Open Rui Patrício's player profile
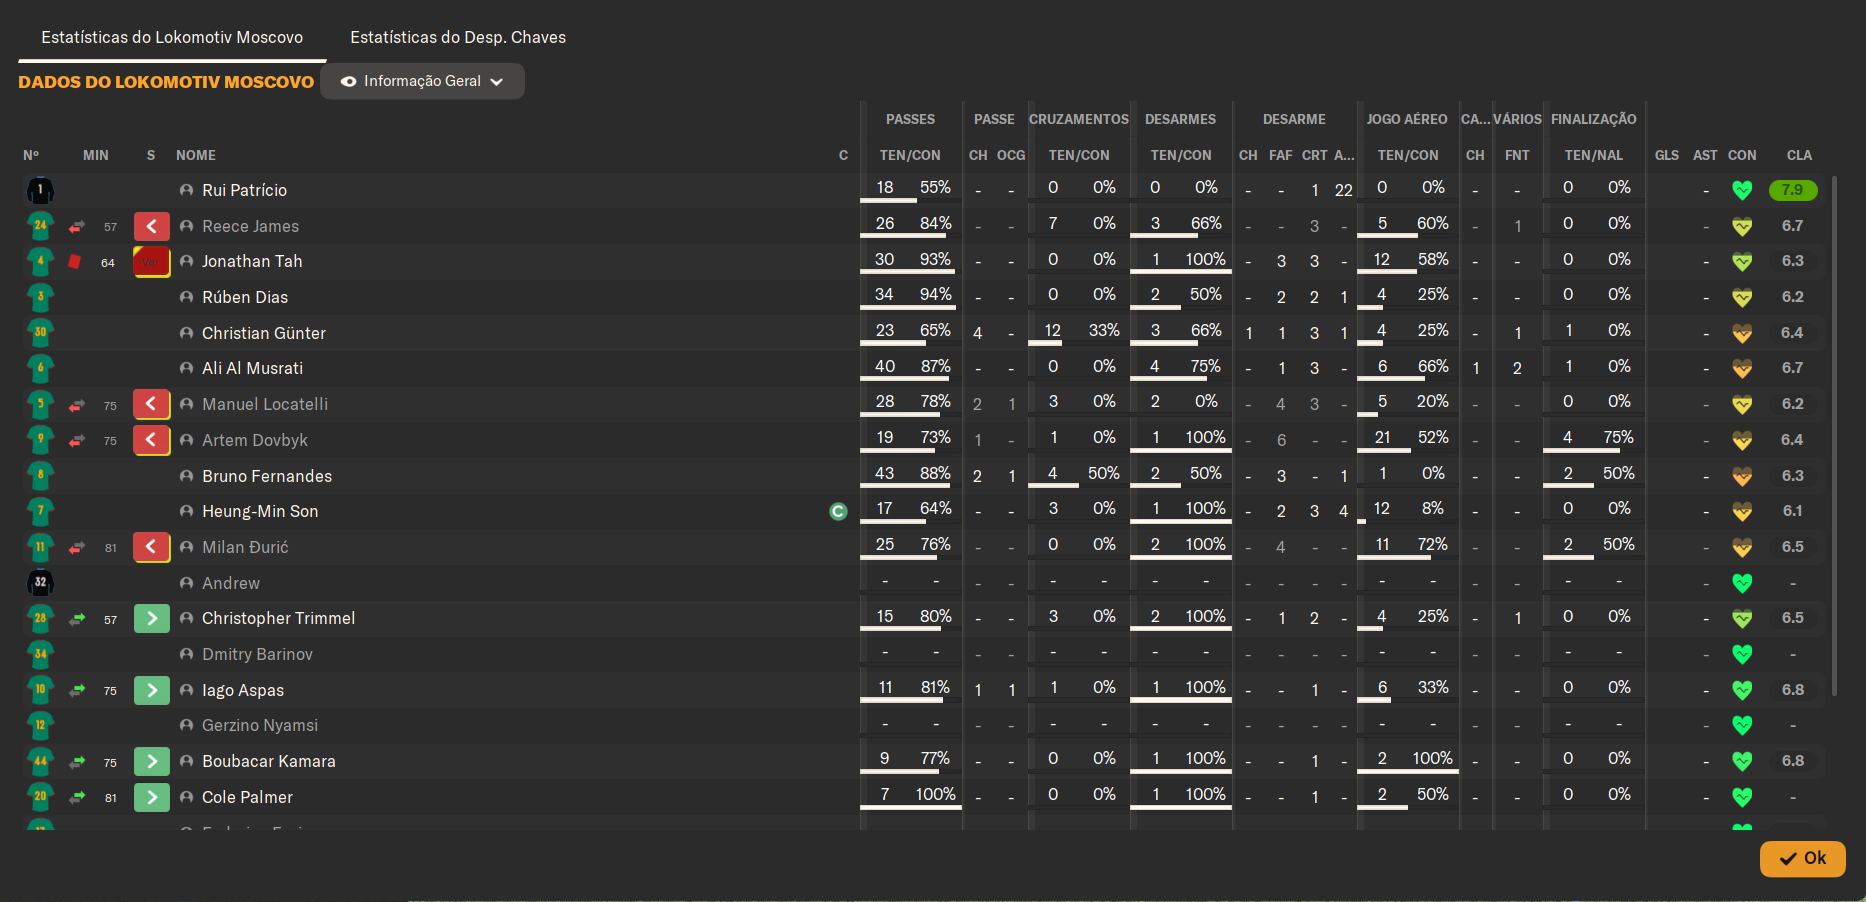This screenshot has height=902, width=1866. (244, 190)
